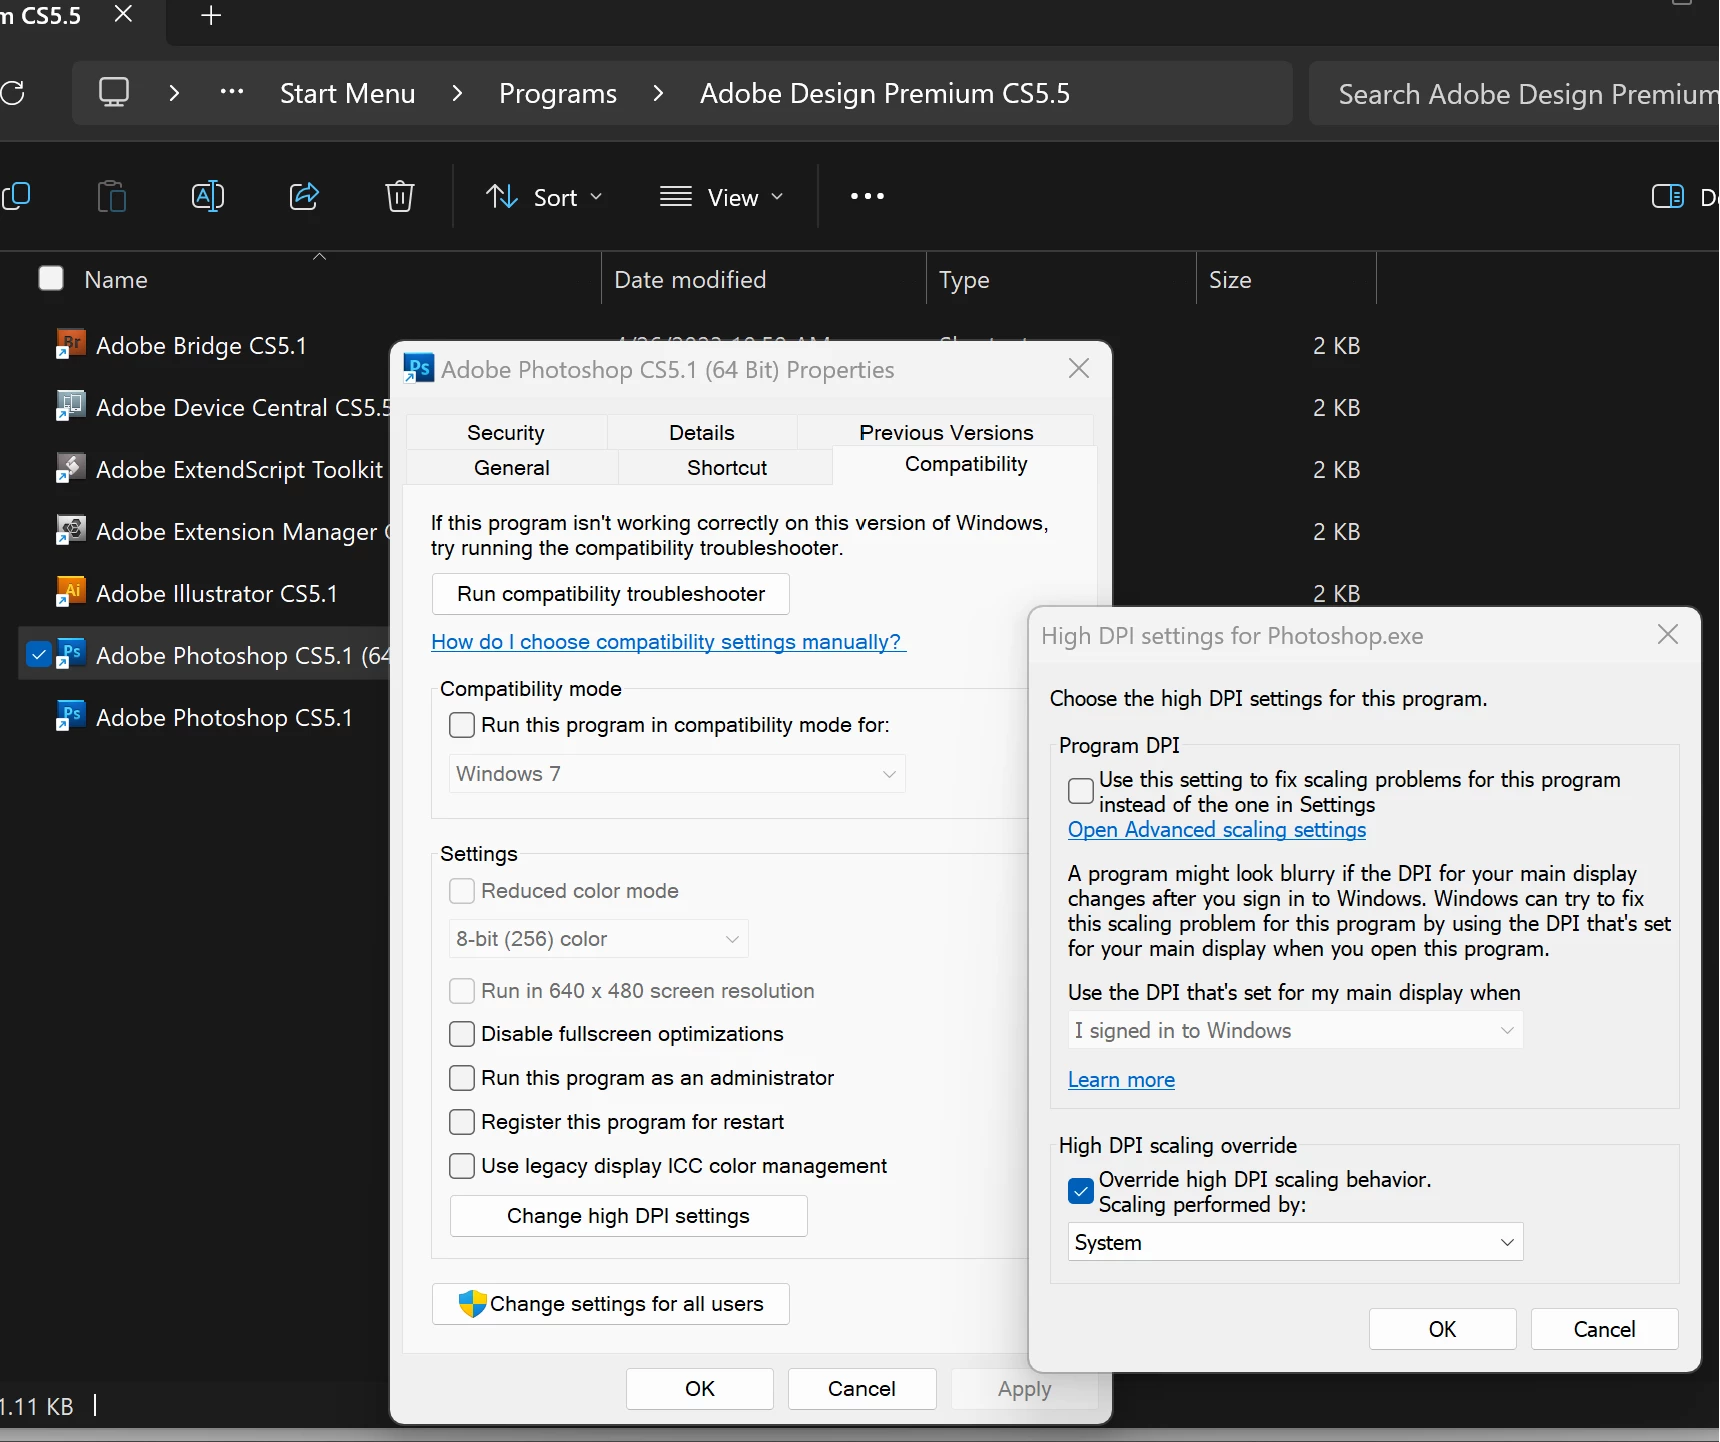The height and width of the screenshot is (1442, 1720).
Task: Uncheck Override high DPI scaling behavior
Action: tap(1081, 1191)
